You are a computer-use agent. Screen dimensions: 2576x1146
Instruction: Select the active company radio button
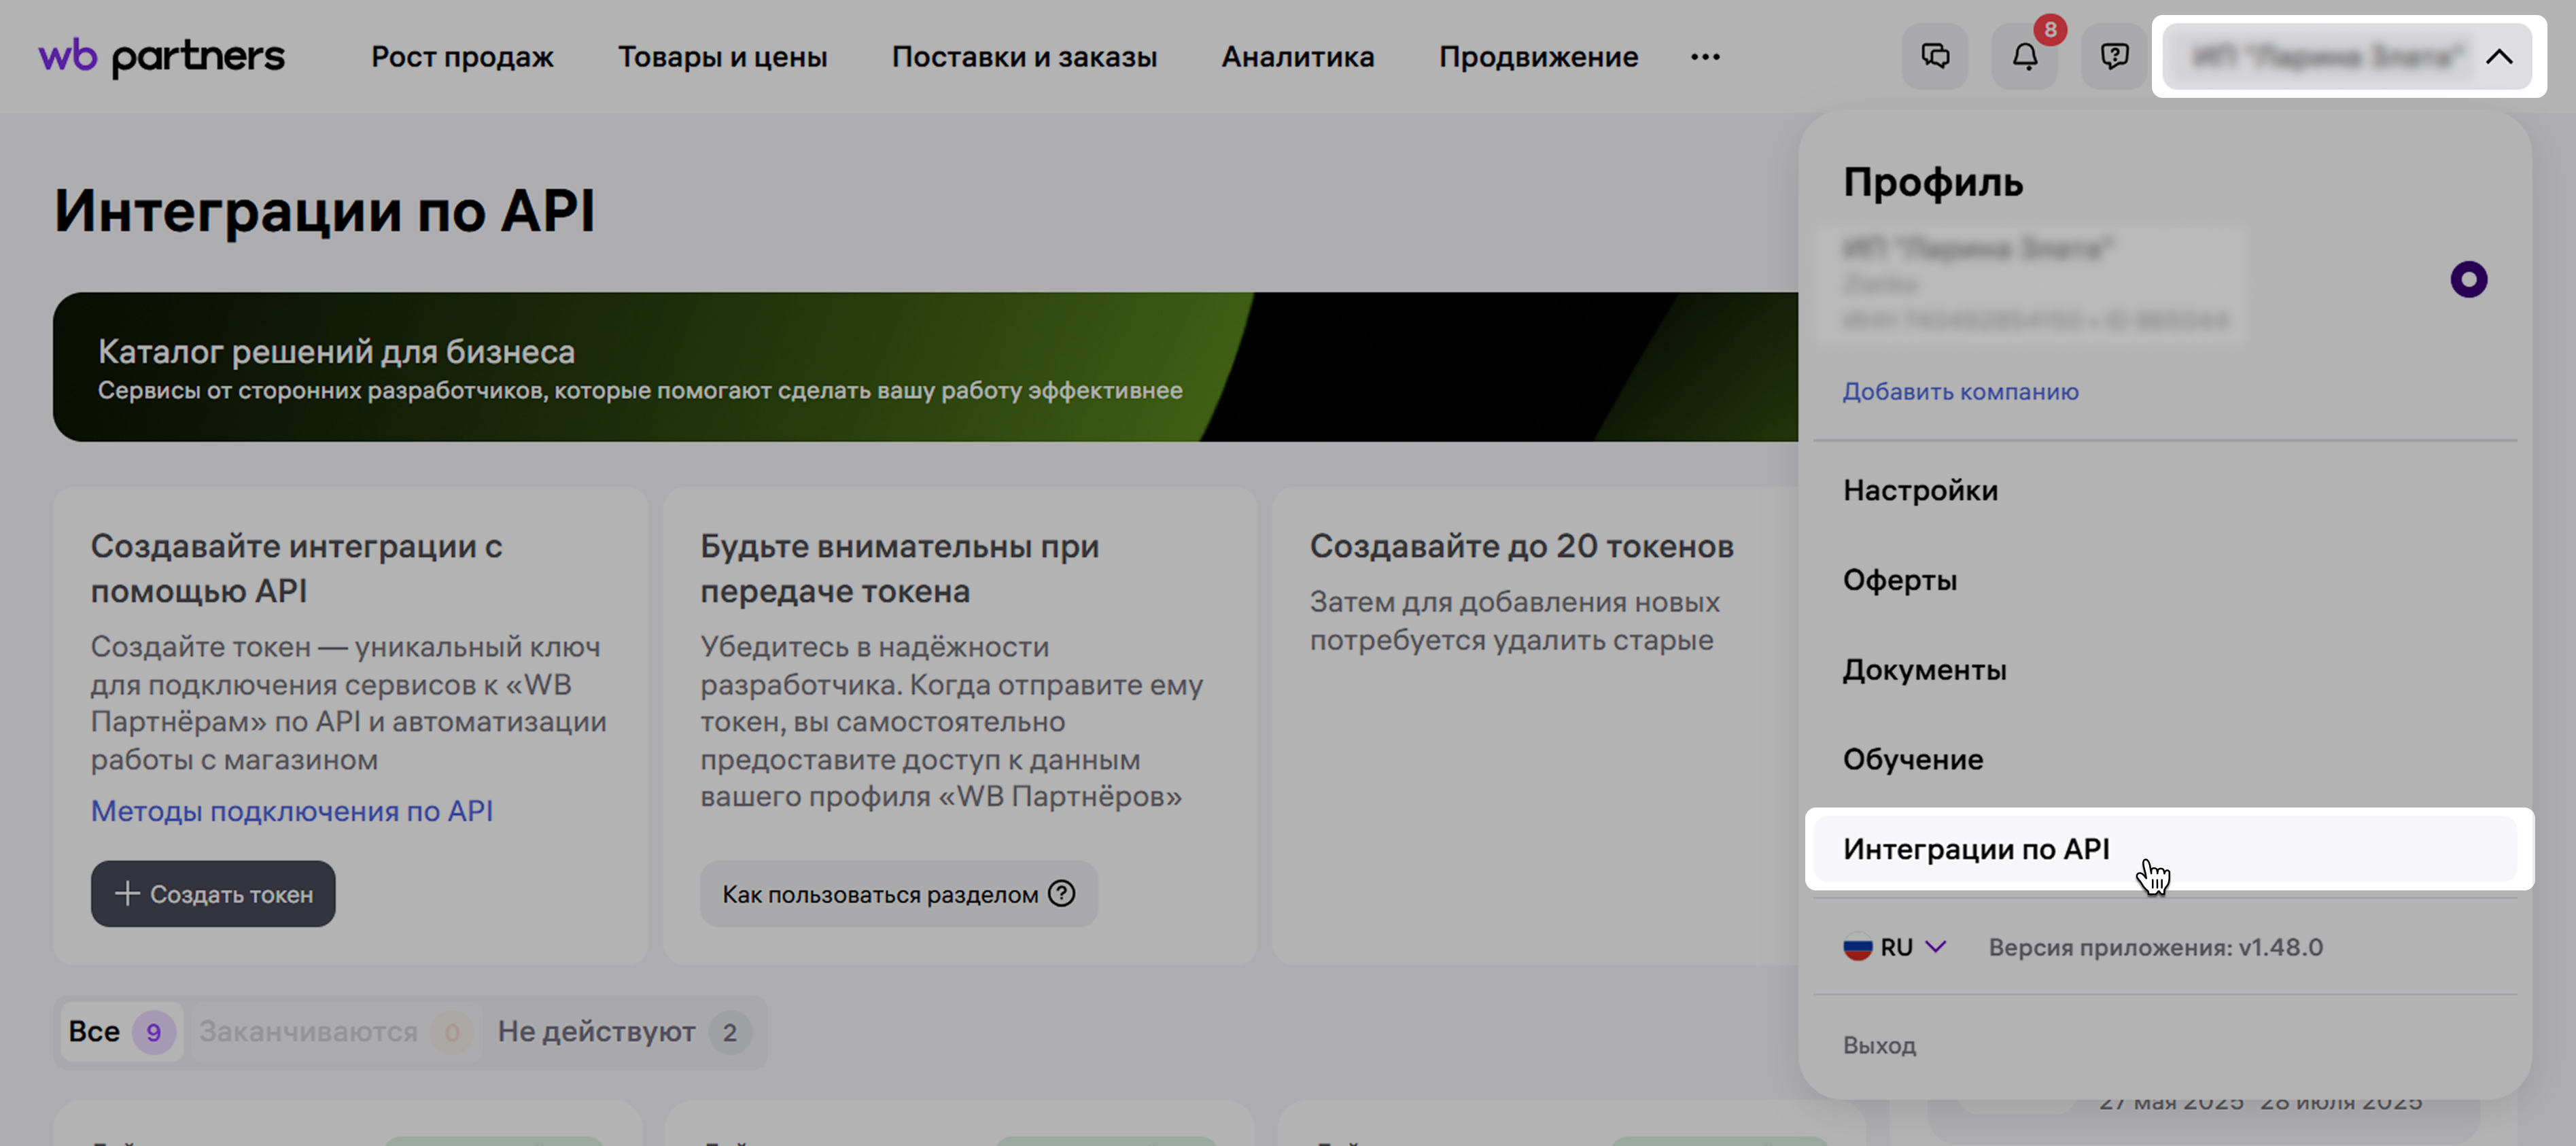(2468, 280)
